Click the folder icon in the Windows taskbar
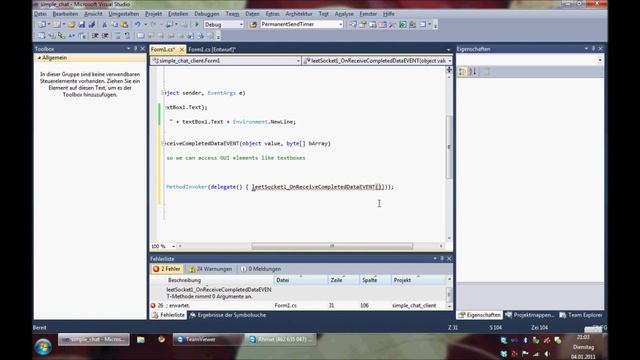 [141, 340]
